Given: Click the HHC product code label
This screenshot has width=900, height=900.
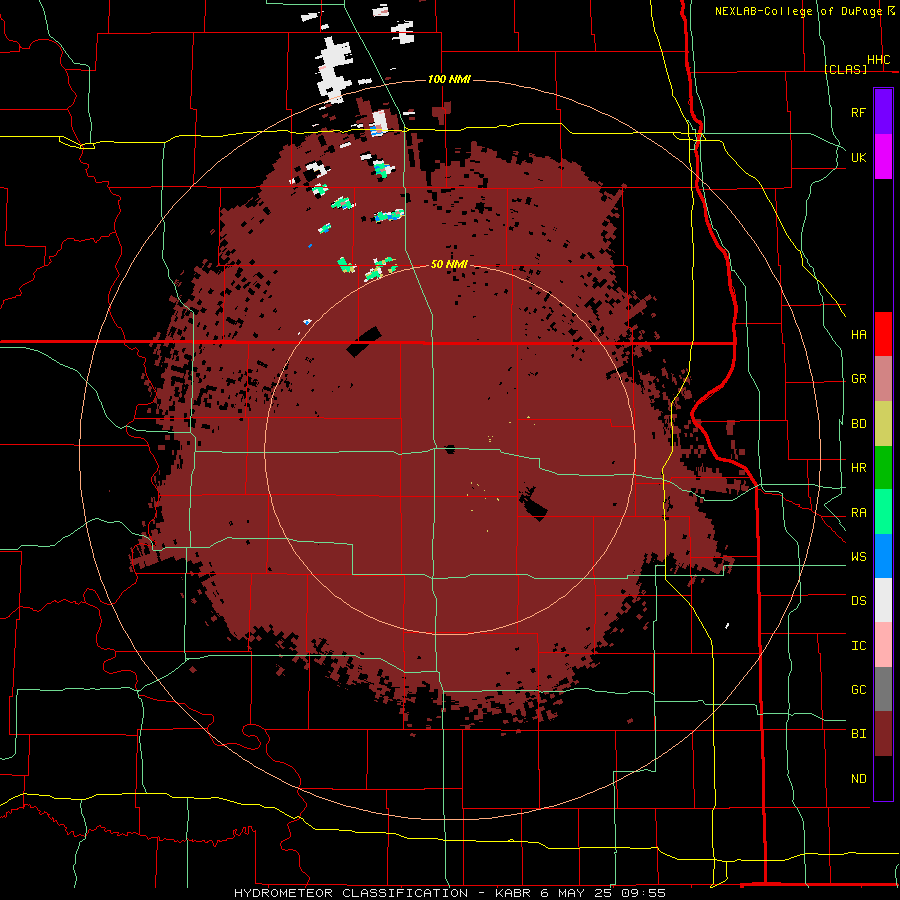Looking at the screenshot, I should (x=879, y=60).
